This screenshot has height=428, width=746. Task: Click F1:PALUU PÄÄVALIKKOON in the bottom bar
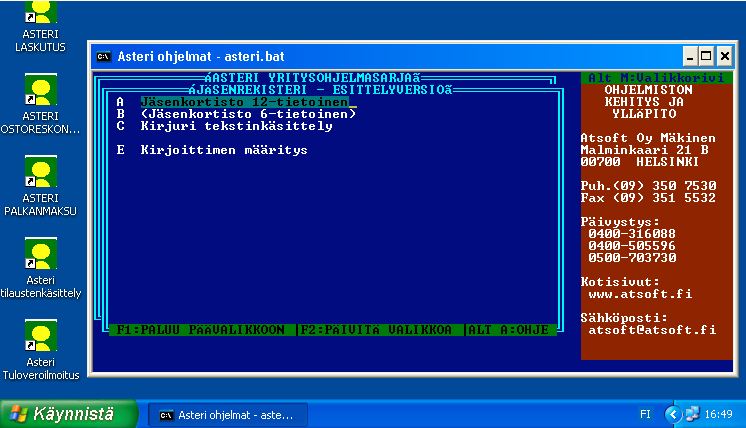tap(200, 330)
